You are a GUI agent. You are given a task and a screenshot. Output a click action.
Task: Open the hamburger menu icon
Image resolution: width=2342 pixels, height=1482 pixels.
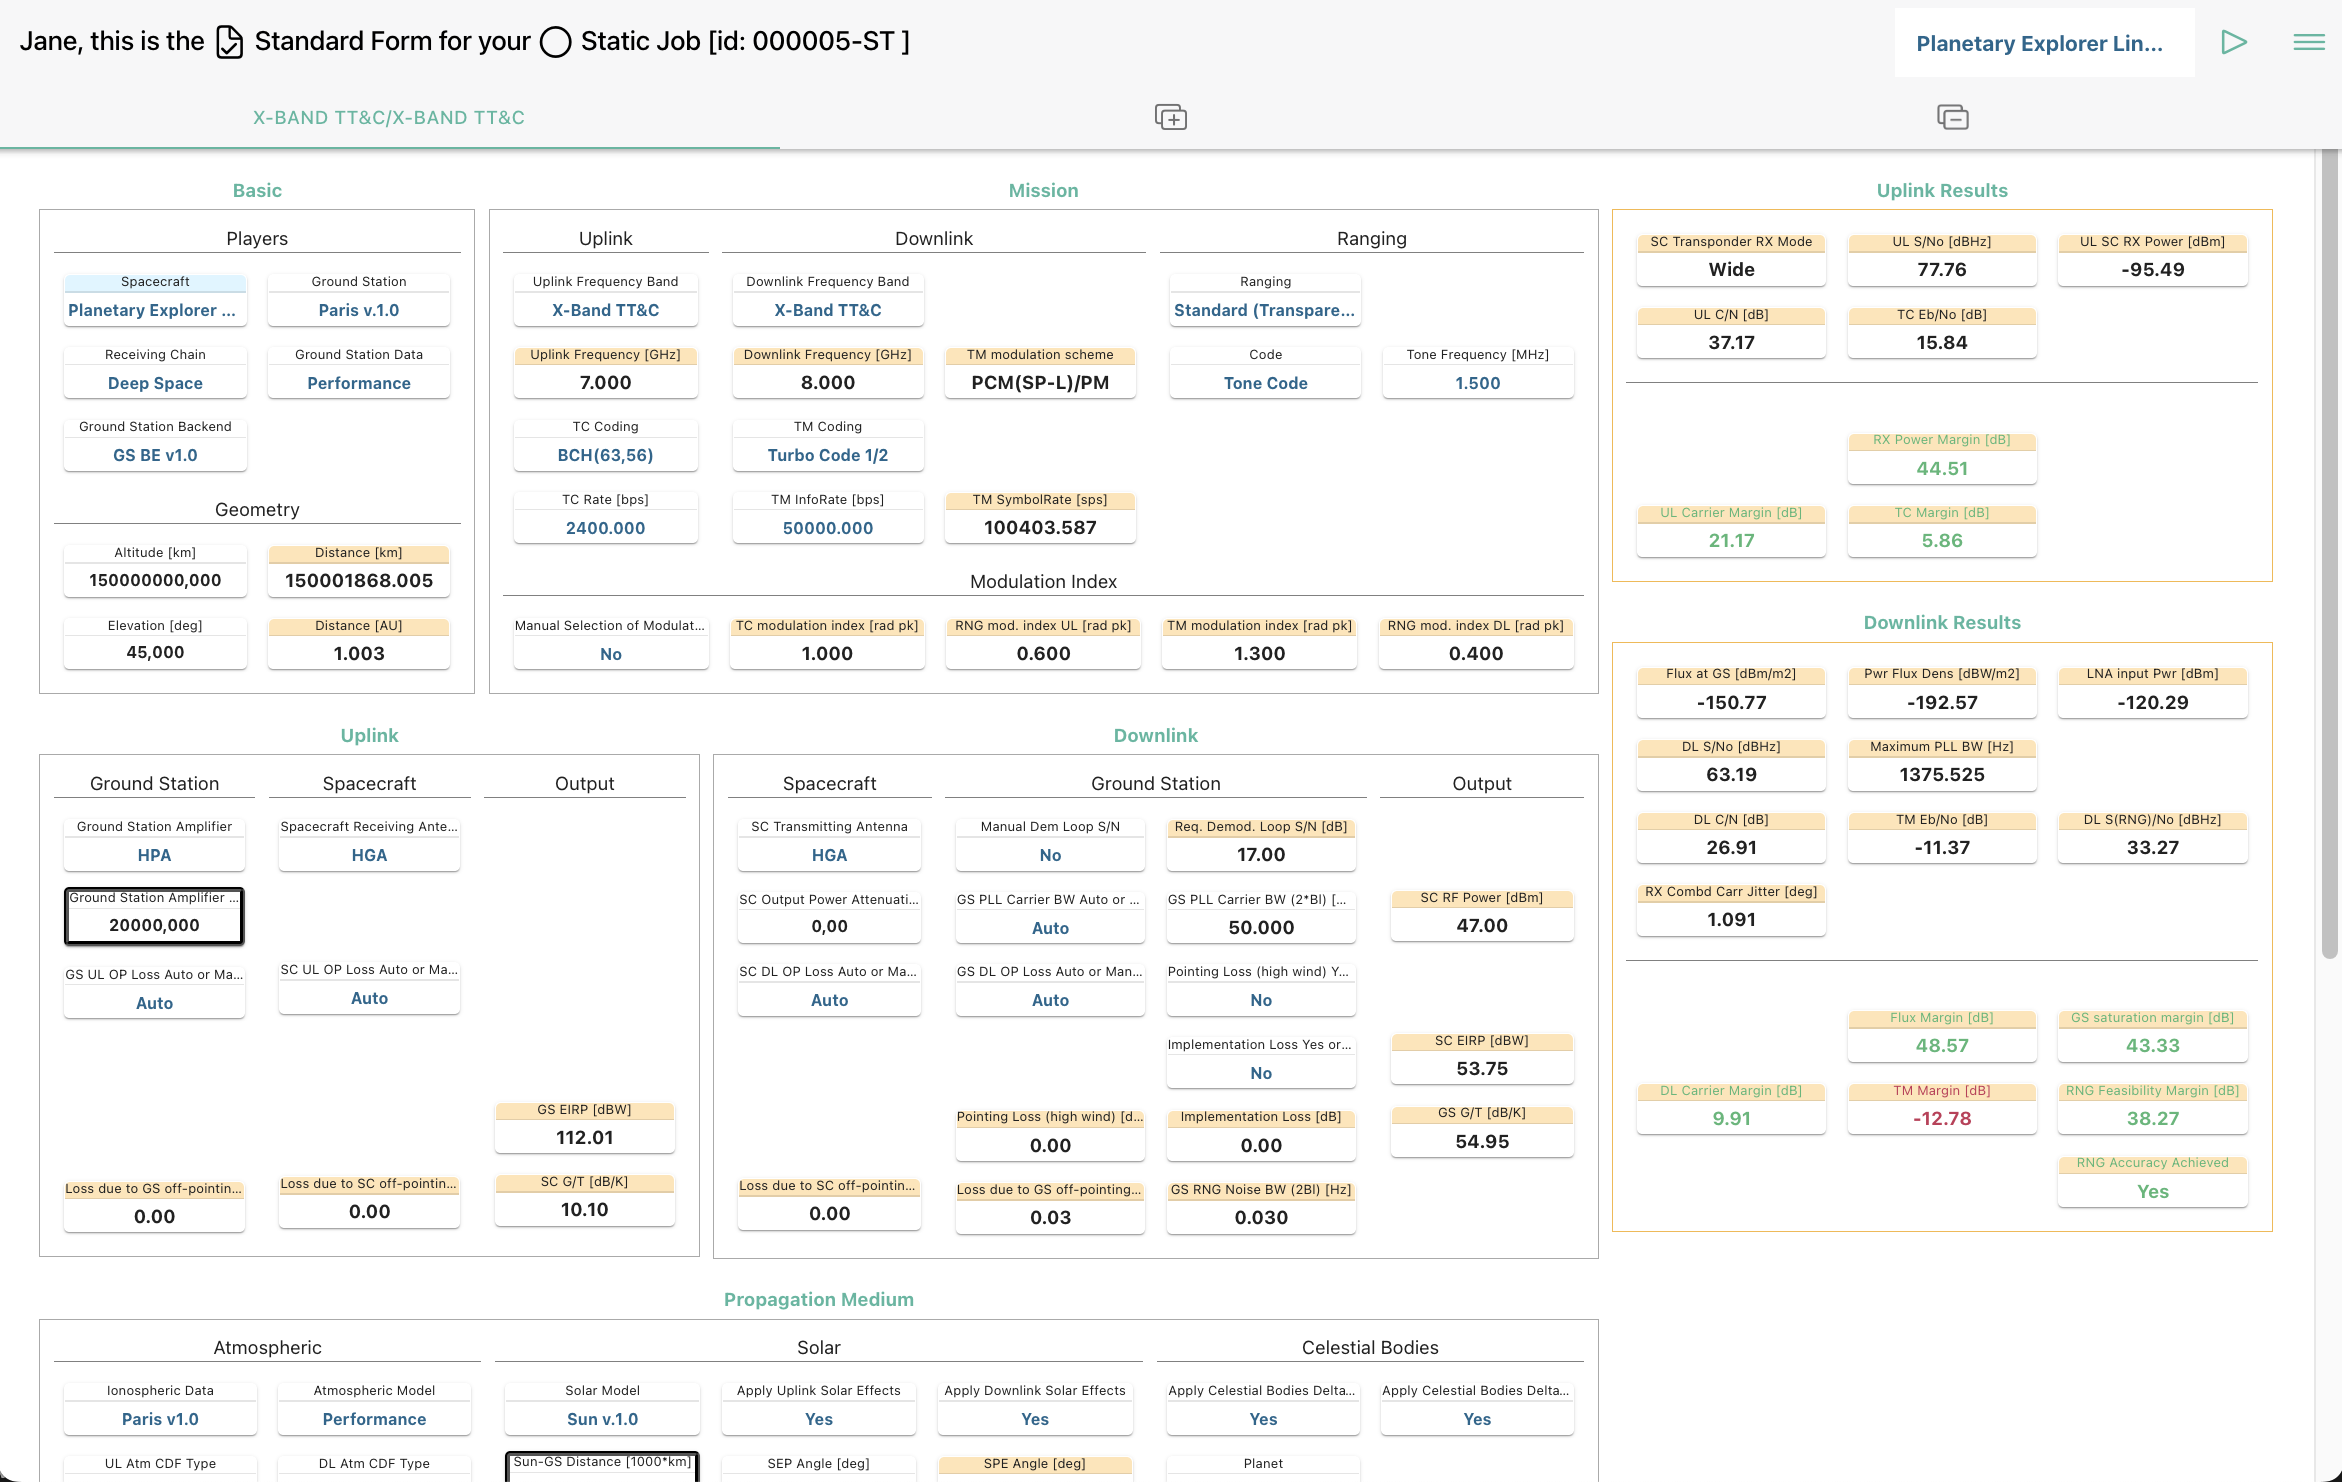pyautogui.click(x=2308, y=42)
